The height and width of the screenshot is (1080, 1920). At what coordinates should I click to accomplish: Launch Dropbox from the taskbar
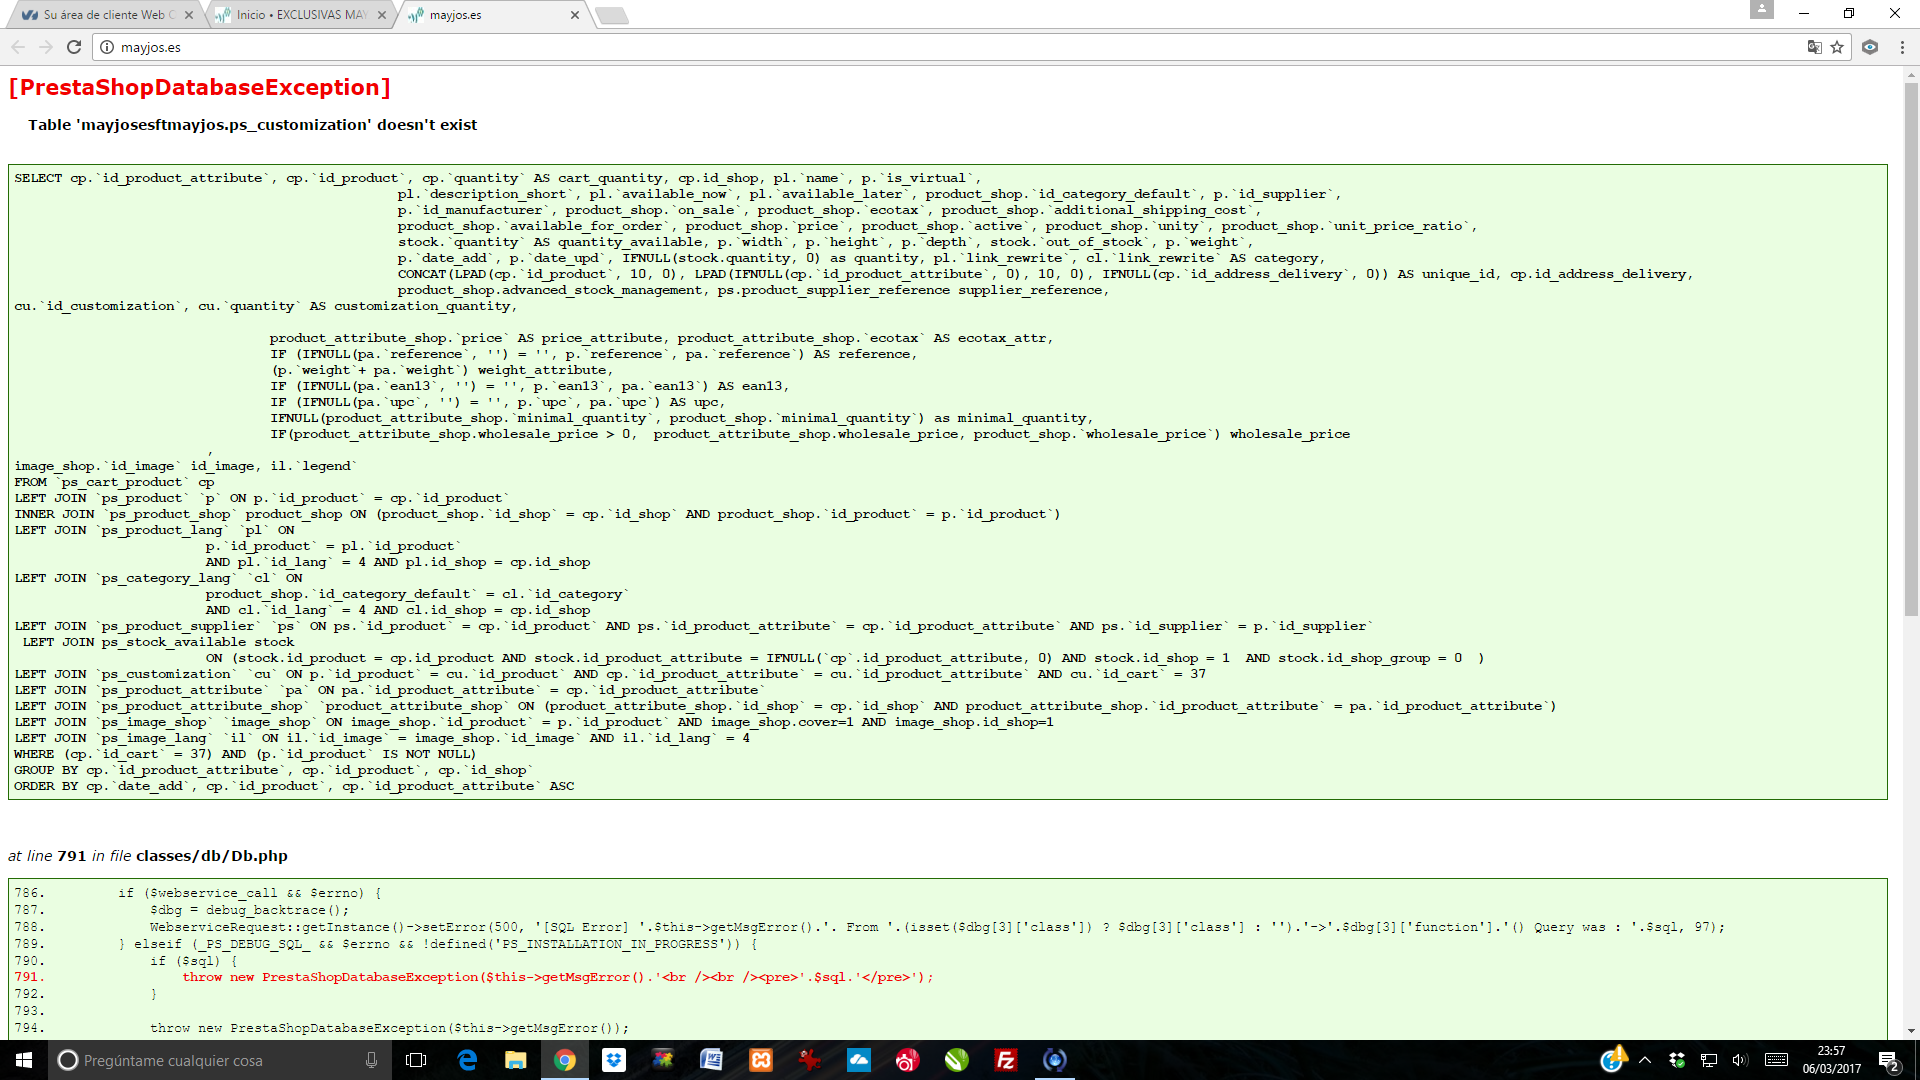click(x=614, y=1060)
